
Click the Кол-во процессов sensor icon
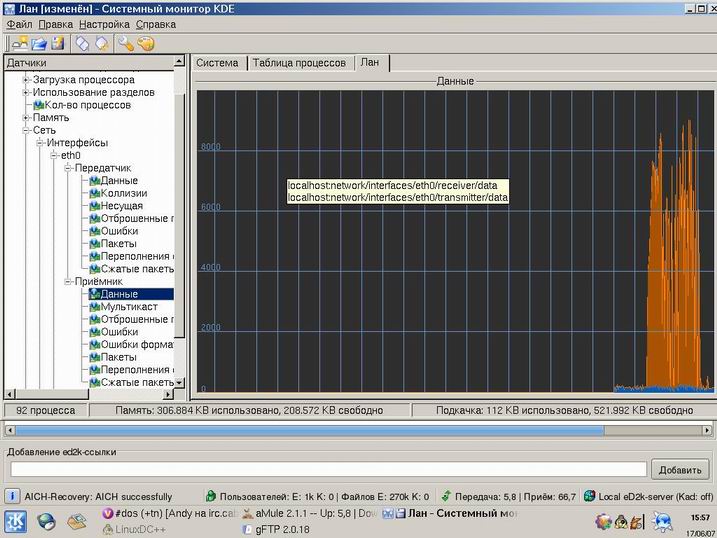(38, 105)
